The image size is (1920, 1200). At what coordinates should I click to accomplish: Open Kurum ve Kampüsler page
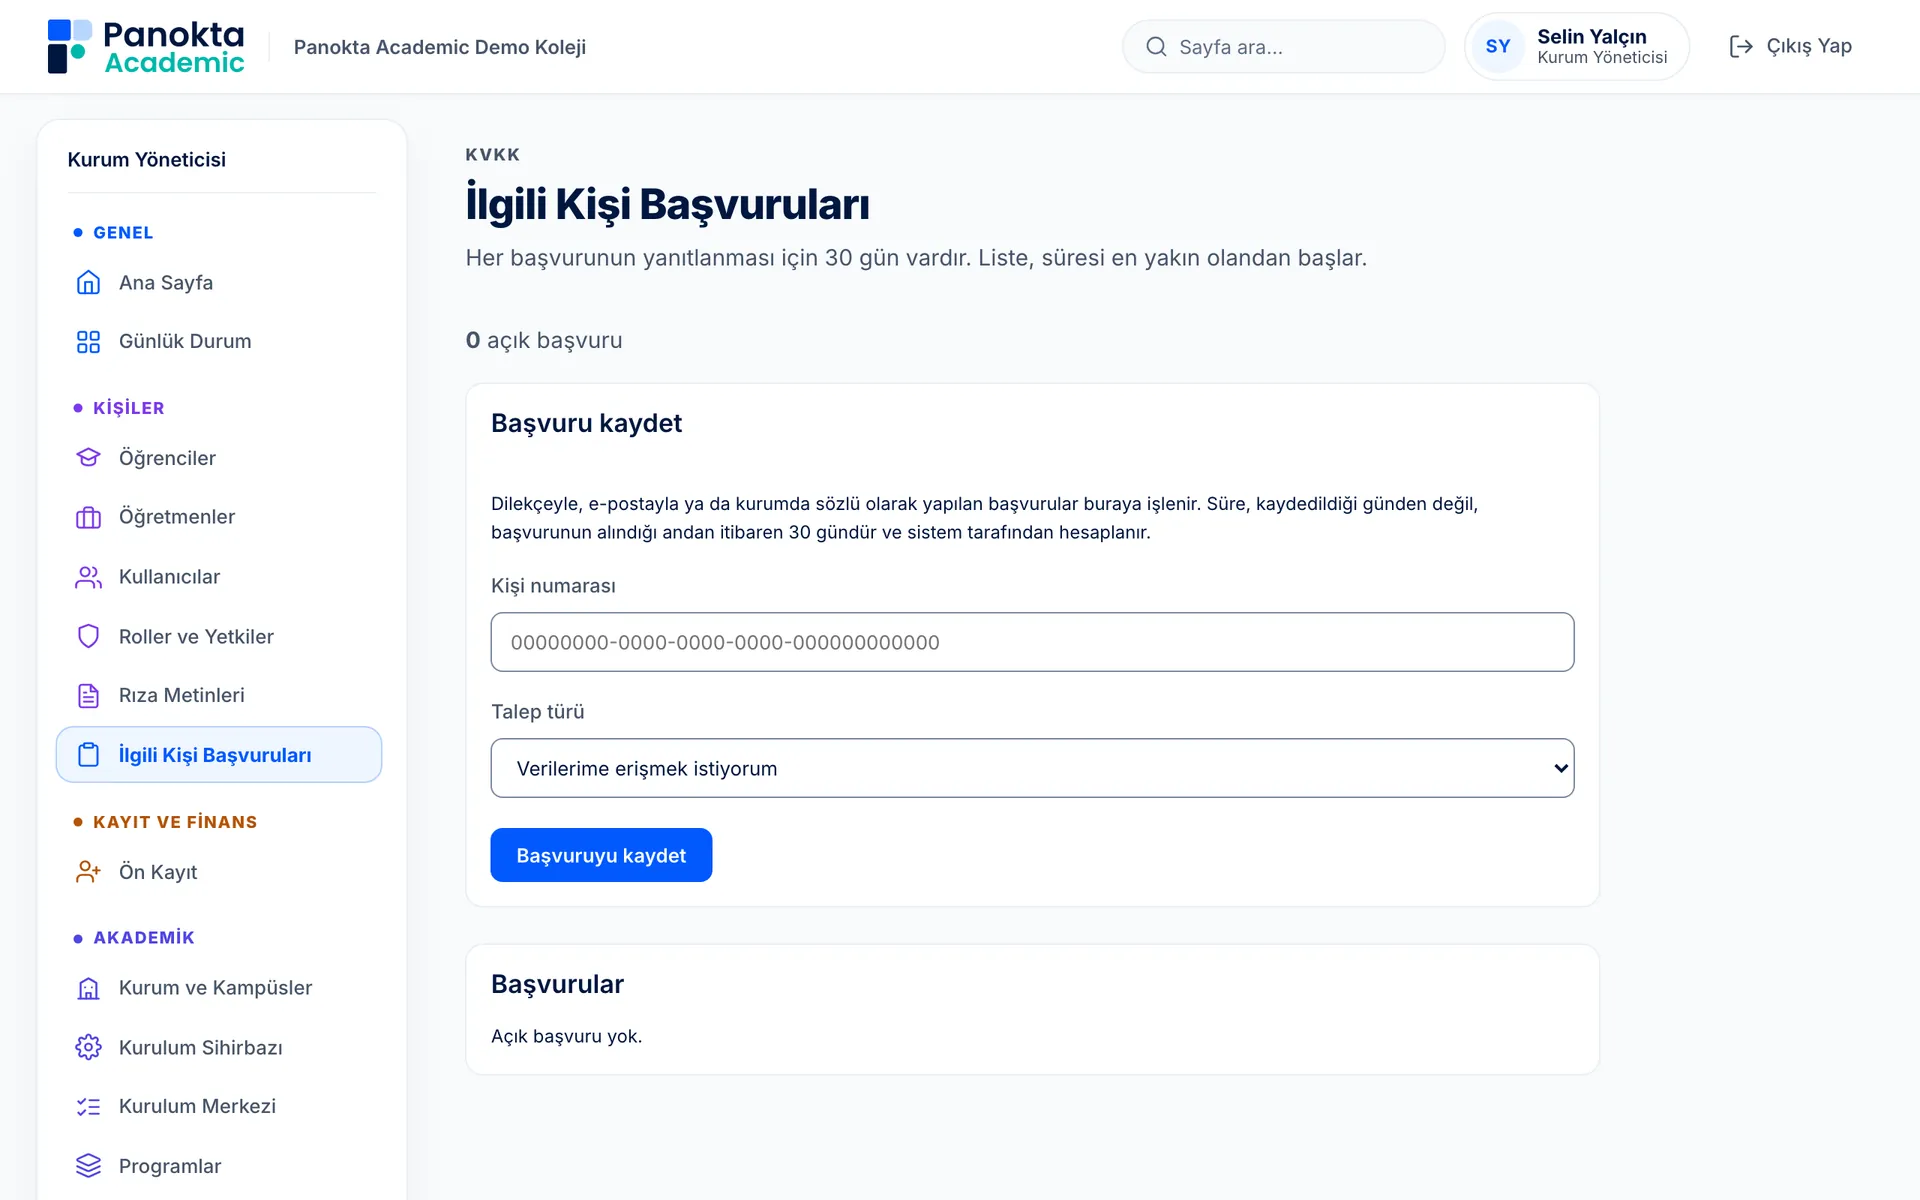219,988
